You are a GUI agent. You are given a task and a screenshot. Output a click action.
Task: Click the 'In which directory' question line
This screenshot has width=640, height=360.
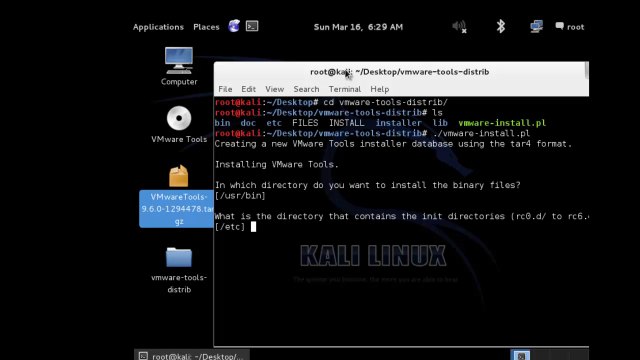pos(367,185)
